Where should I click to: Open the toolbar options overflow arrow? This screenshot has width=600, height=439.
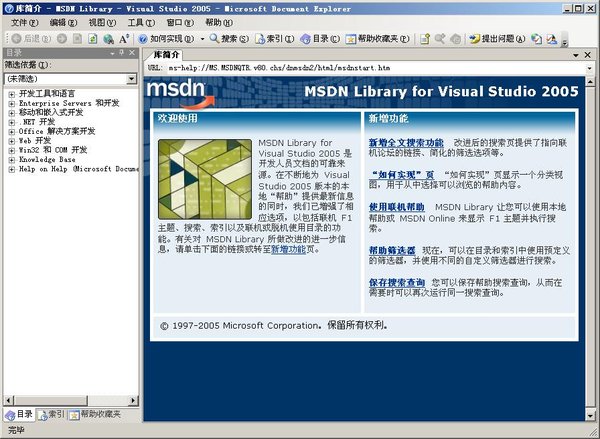point(564,40)
